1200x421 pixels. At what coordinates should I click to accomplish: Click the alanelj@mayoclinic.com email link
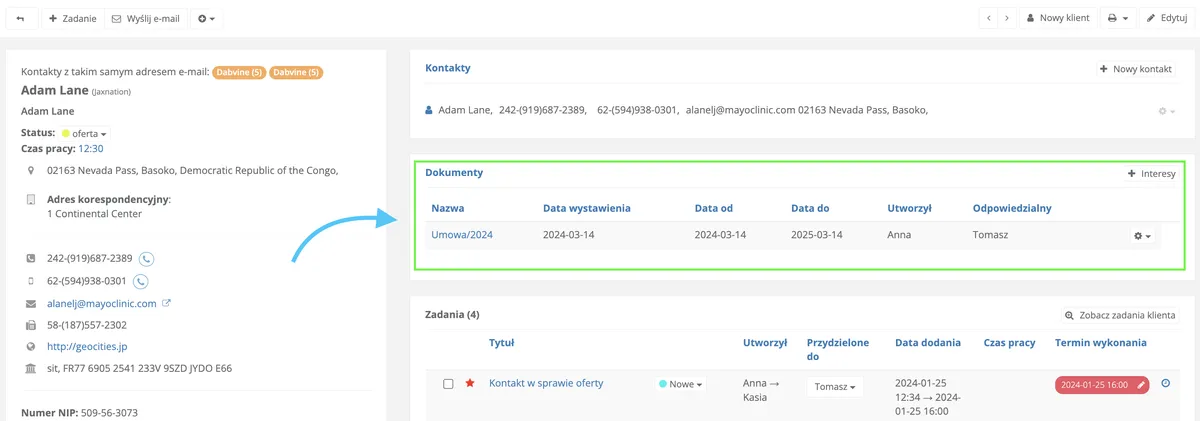102,303
